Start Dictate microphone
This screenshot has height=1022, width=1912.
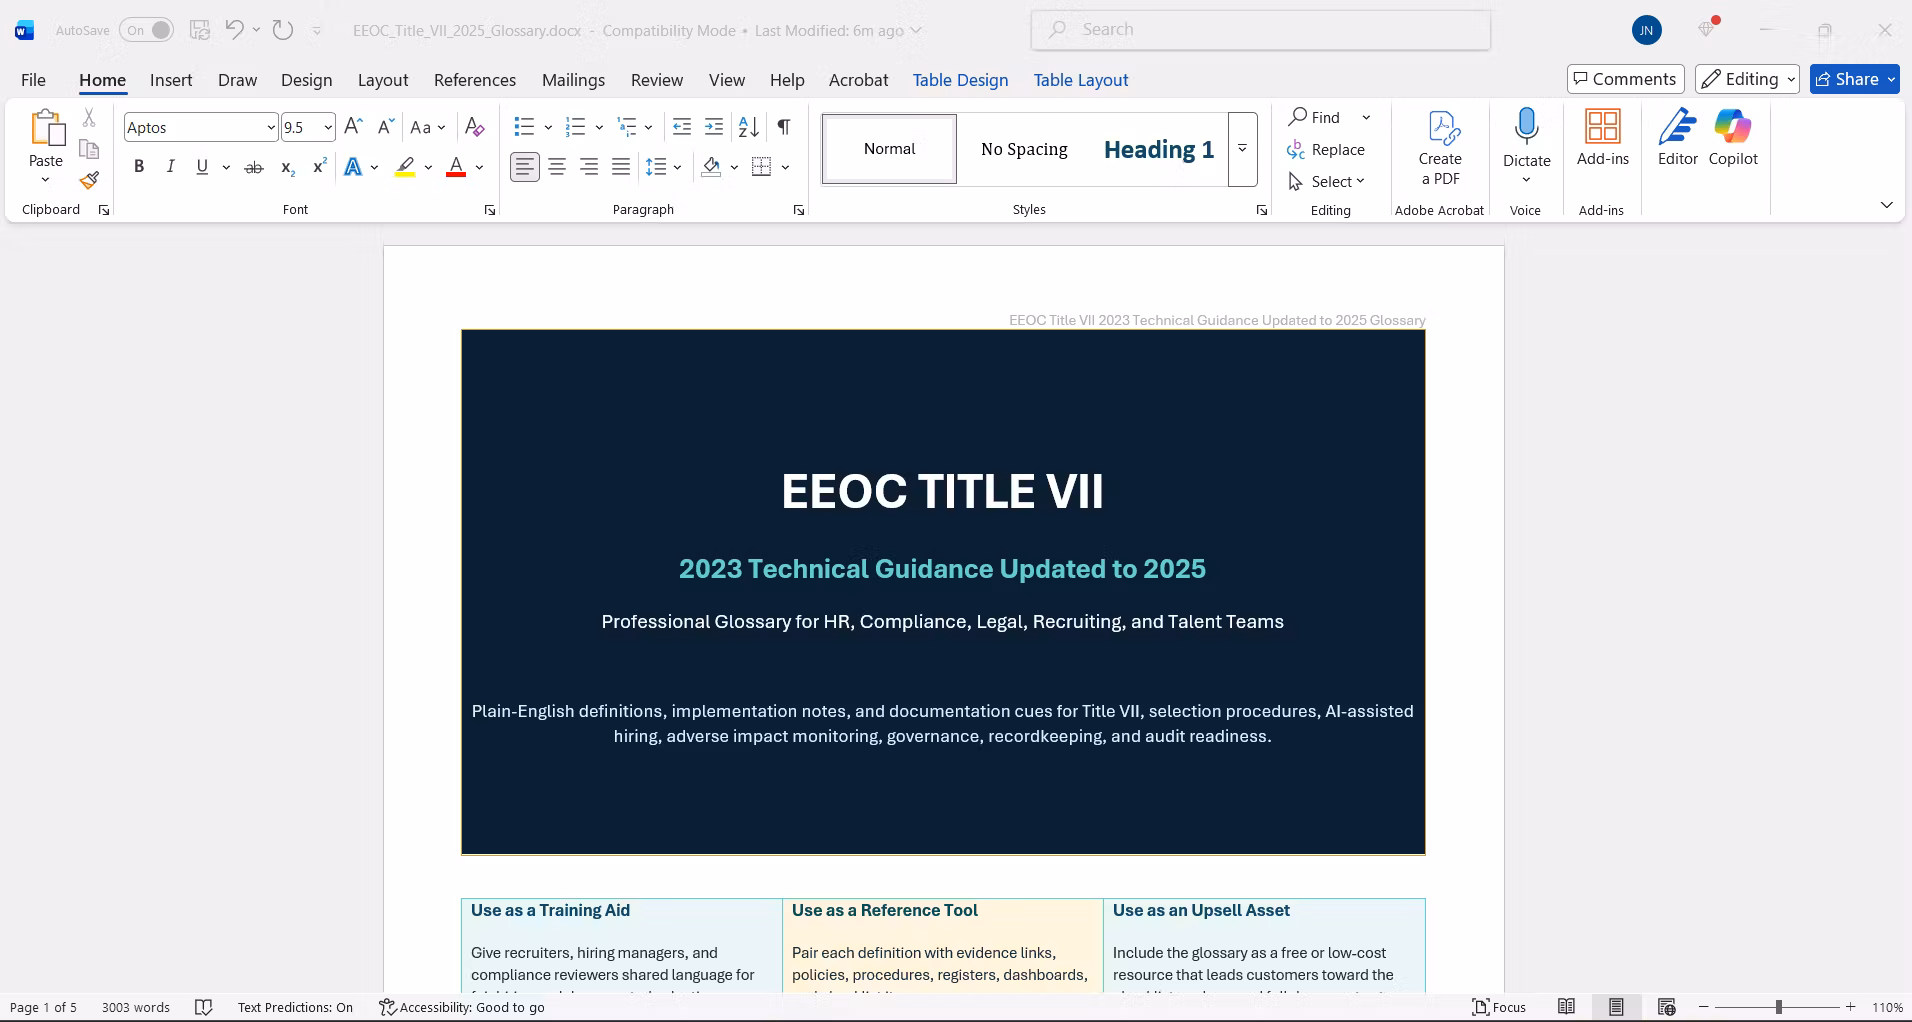1527,127
